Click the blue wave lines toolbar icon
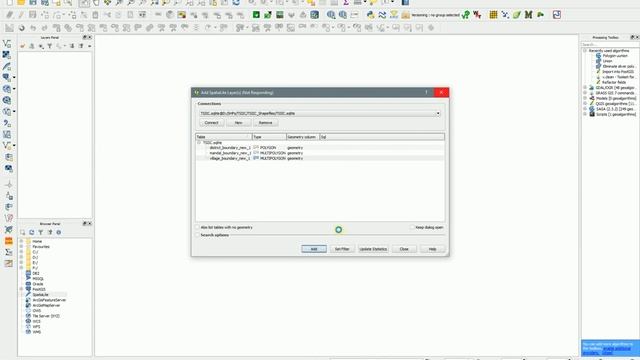Screen dimensions: 640x360 coord(382,15)
